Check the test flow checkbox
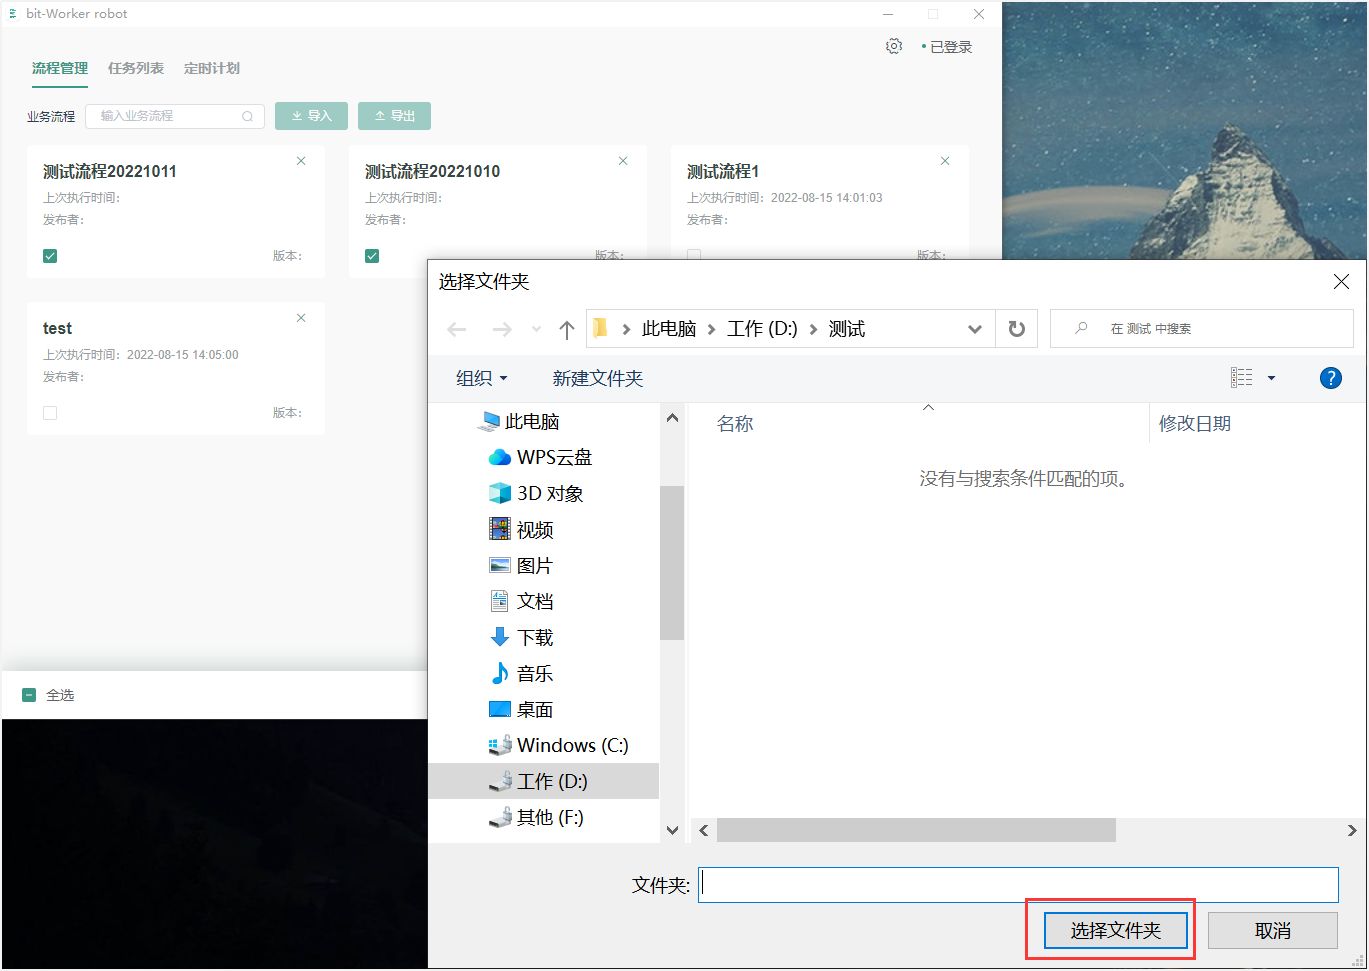The image size is (1369, 971). 50,413
